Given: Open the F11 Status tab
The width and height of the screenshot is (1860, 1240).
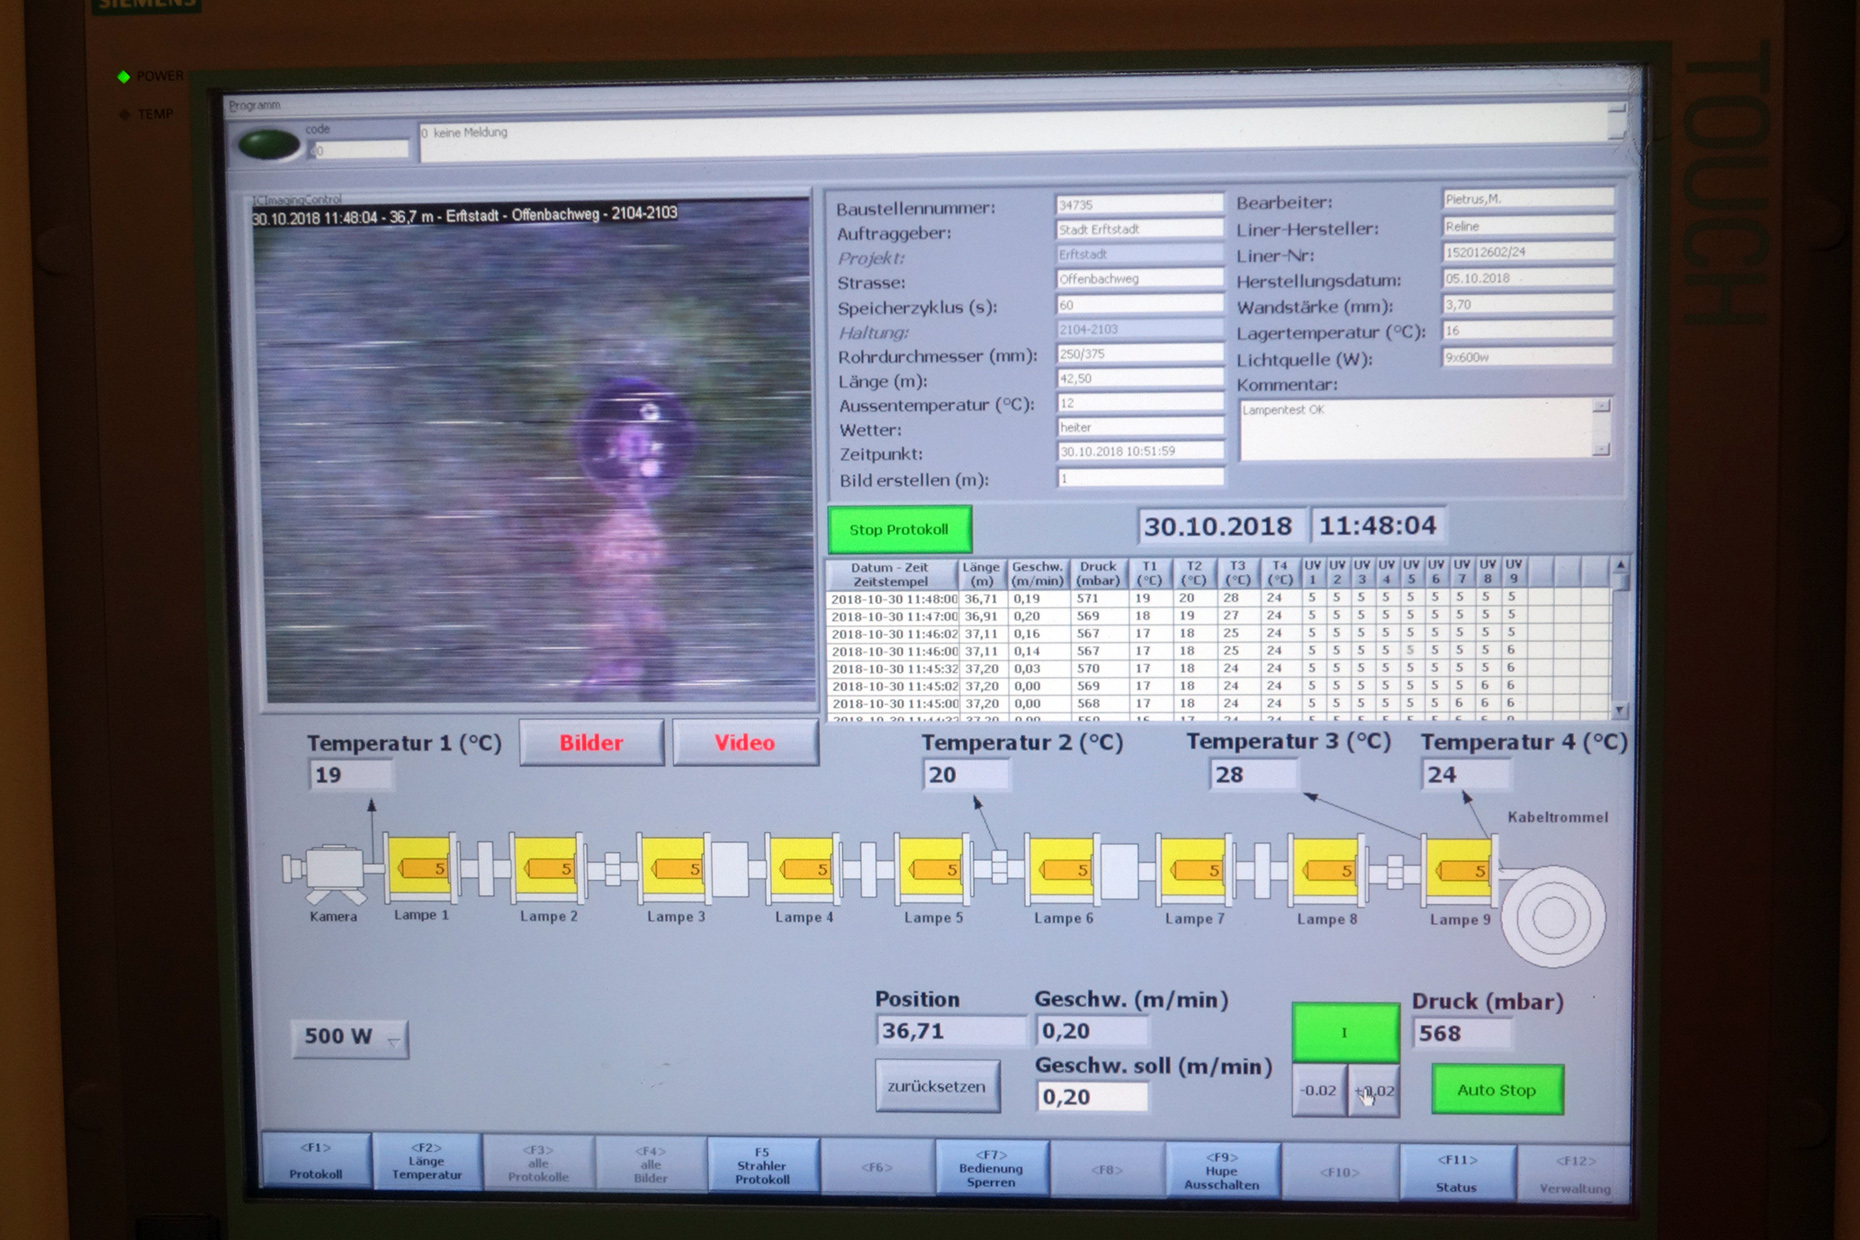Looking at the screenshot, I should coord(1456,1172).
